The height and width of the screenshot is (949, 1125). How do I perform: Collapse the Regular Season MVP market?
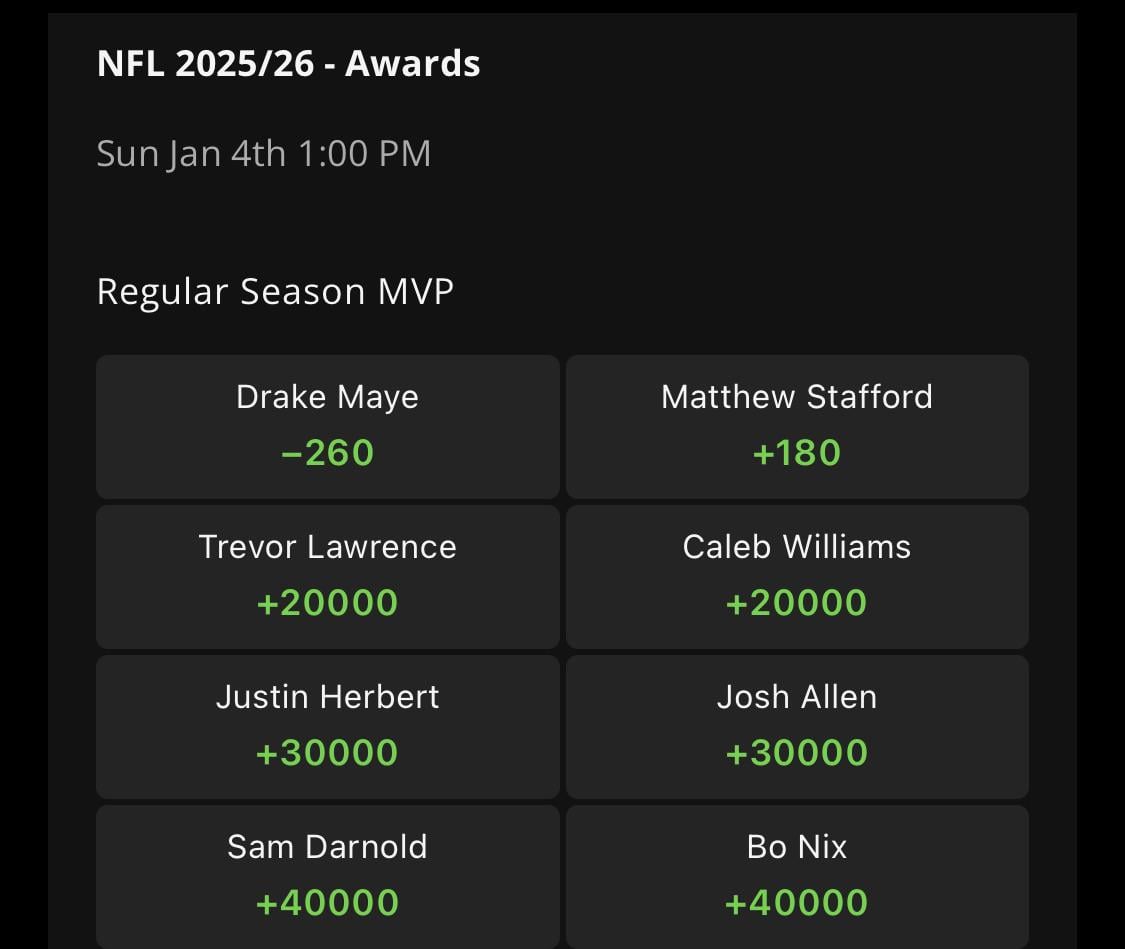coord(275,291)
